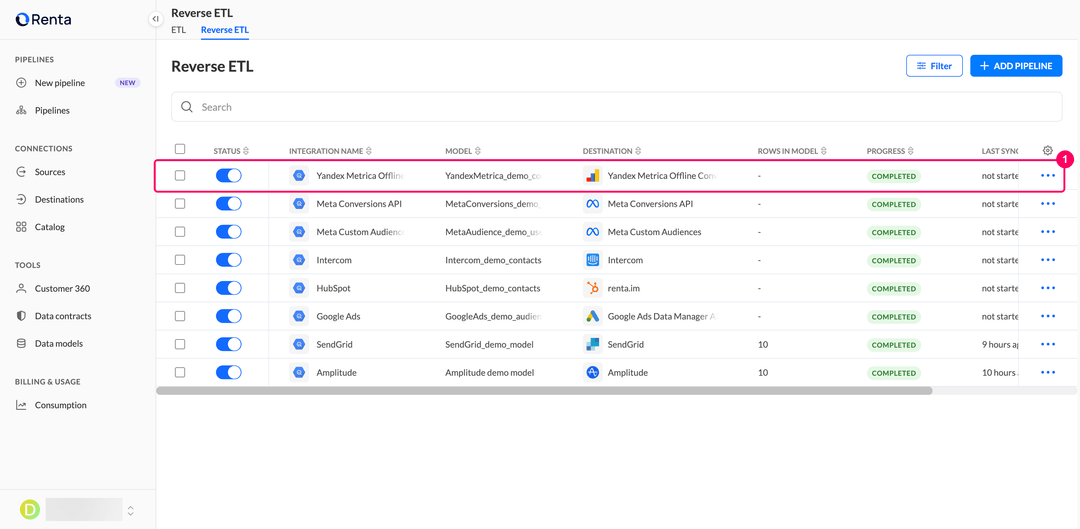Click the BigQuery icon beside HubSpot integration name
This screenshot has width=1080, height=529.
click(x=299, y=288)
